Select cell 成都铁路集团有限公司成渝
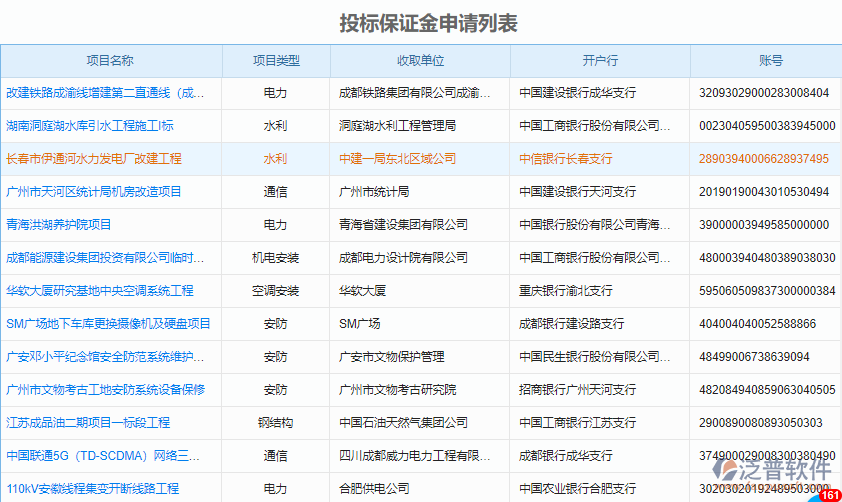This screenshot has height=502, width=842. coord(414,93)
